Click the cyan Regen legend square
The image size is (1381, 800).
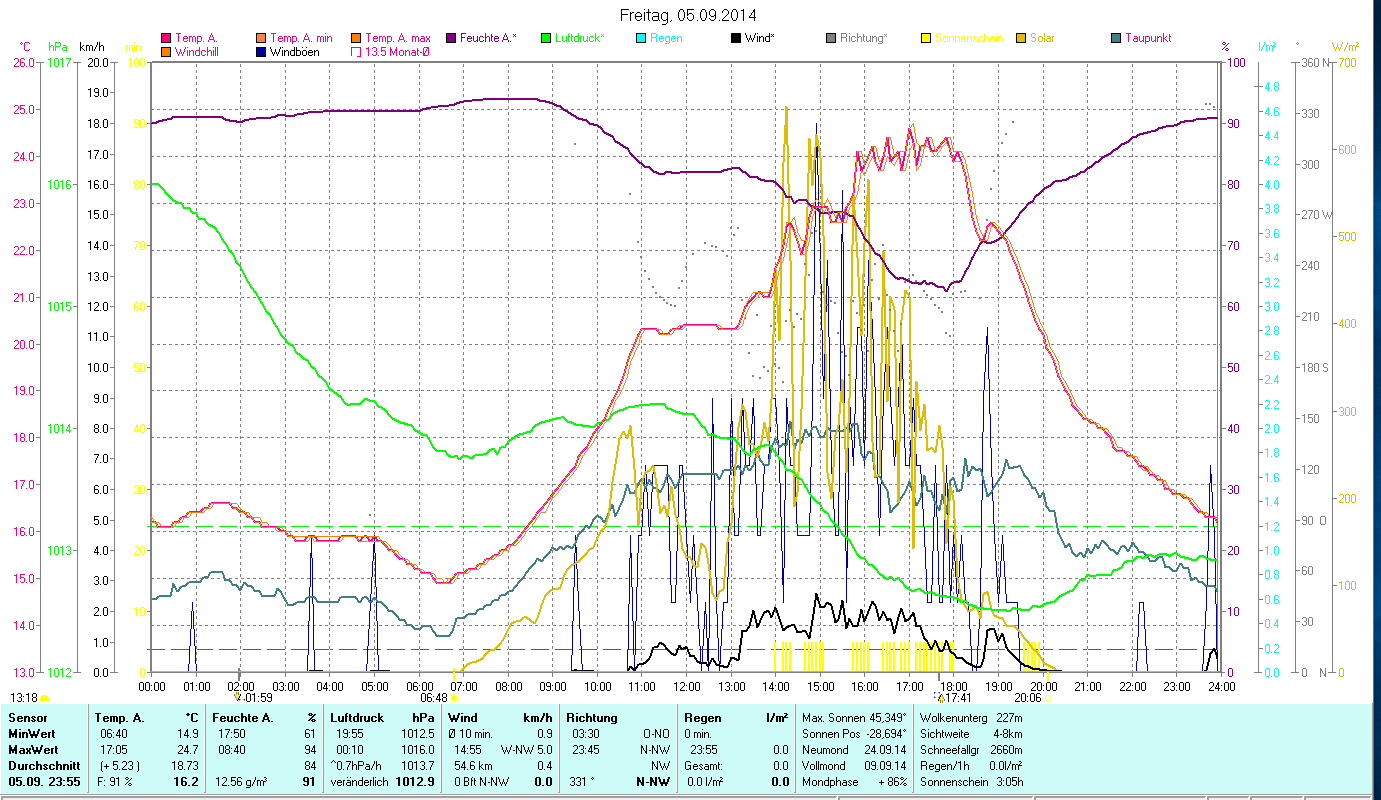tap(641, 38)
